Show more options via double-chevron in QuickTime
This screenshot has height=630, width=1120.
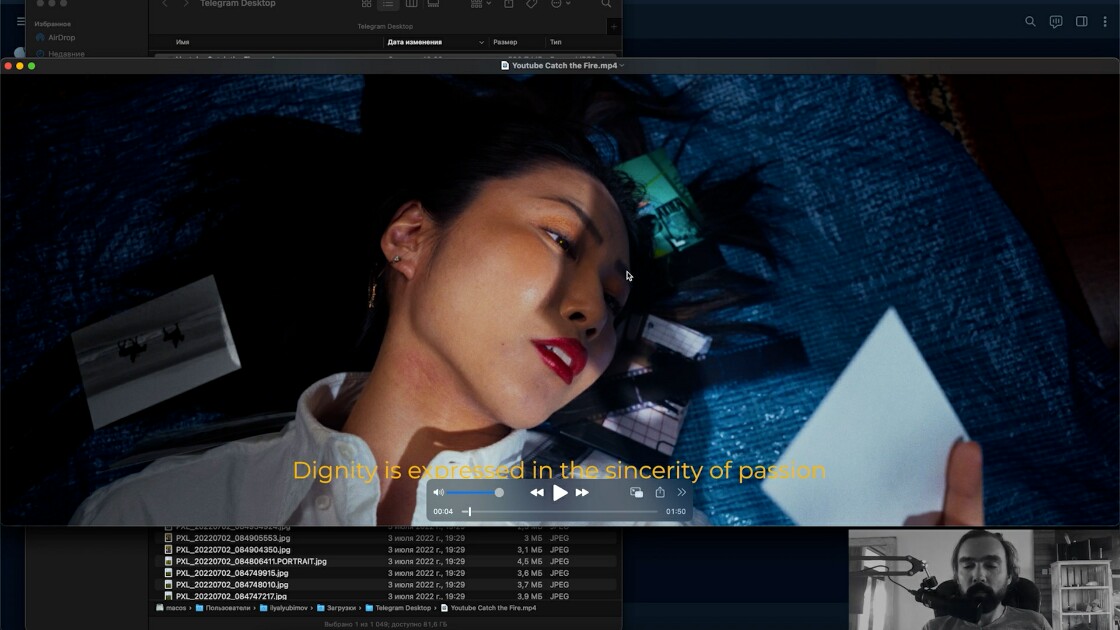tap(681, 492)
